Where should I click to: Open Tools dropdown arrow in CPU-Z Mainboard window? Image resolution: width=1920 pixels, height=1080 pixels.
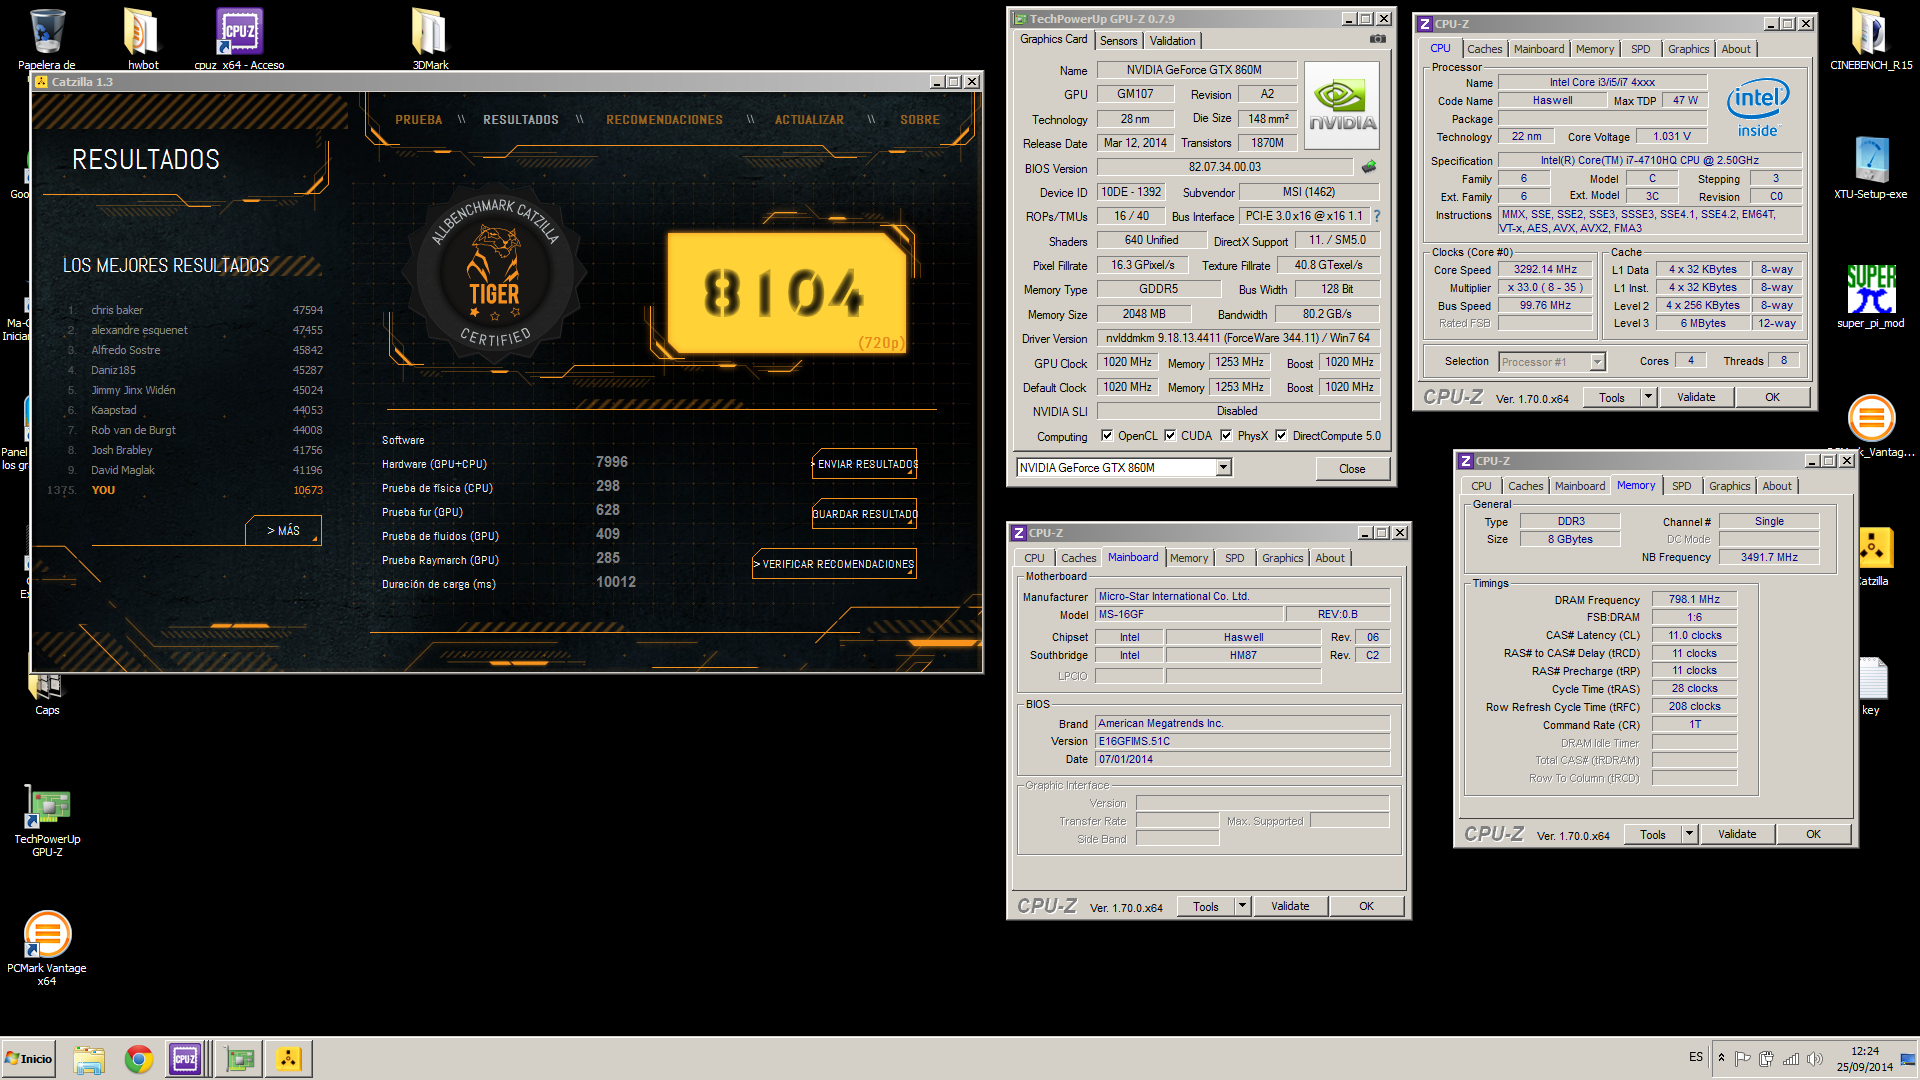[x=1241, y=906]
